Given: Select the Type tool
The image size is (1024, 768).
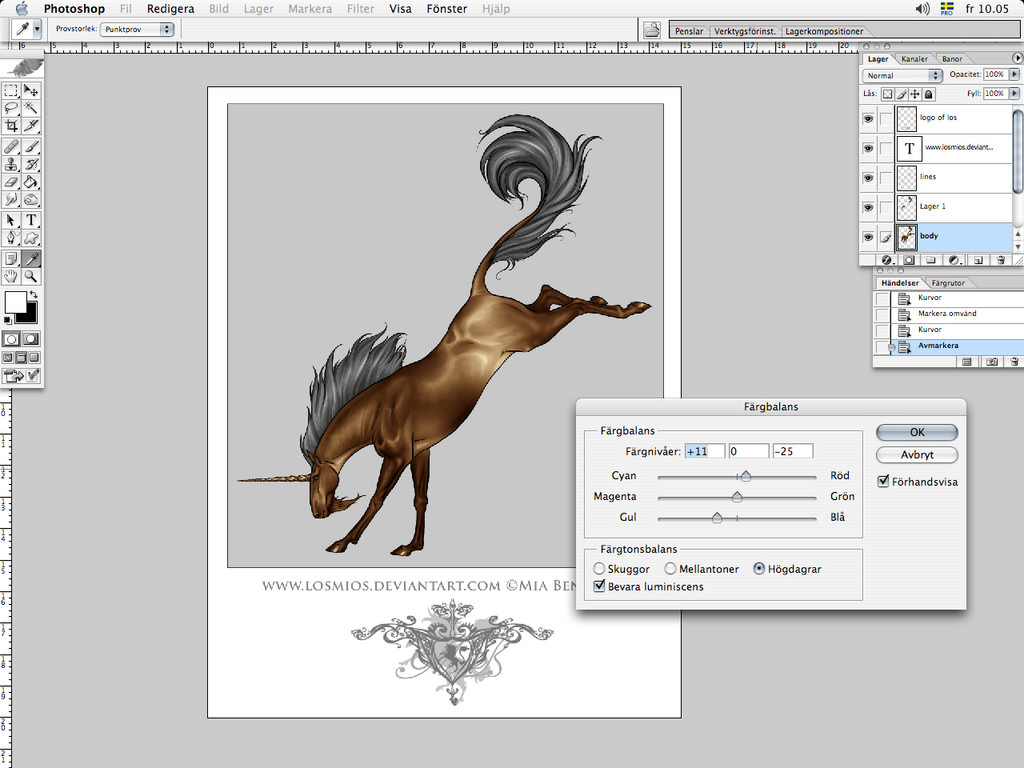Looking at the screenshot, I should click(31, 220).
